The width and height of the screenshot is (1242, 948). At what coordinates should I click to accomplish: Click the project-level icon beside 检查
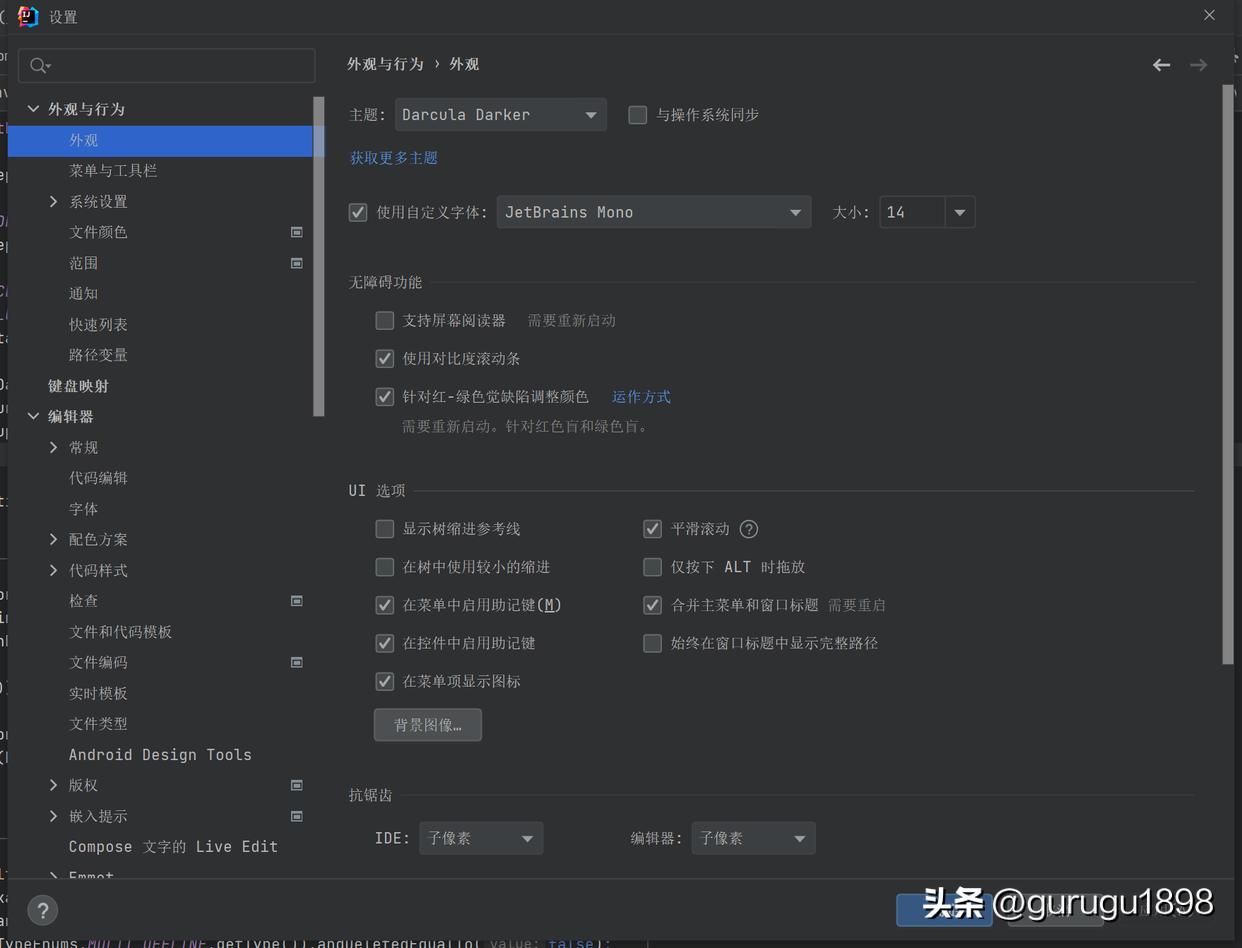pos(296,600)
